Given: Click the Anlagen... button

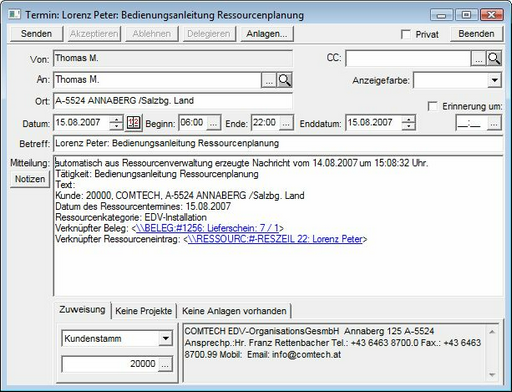Looking at the screenshot, I should pyautogui.click(x=267, y=34).
